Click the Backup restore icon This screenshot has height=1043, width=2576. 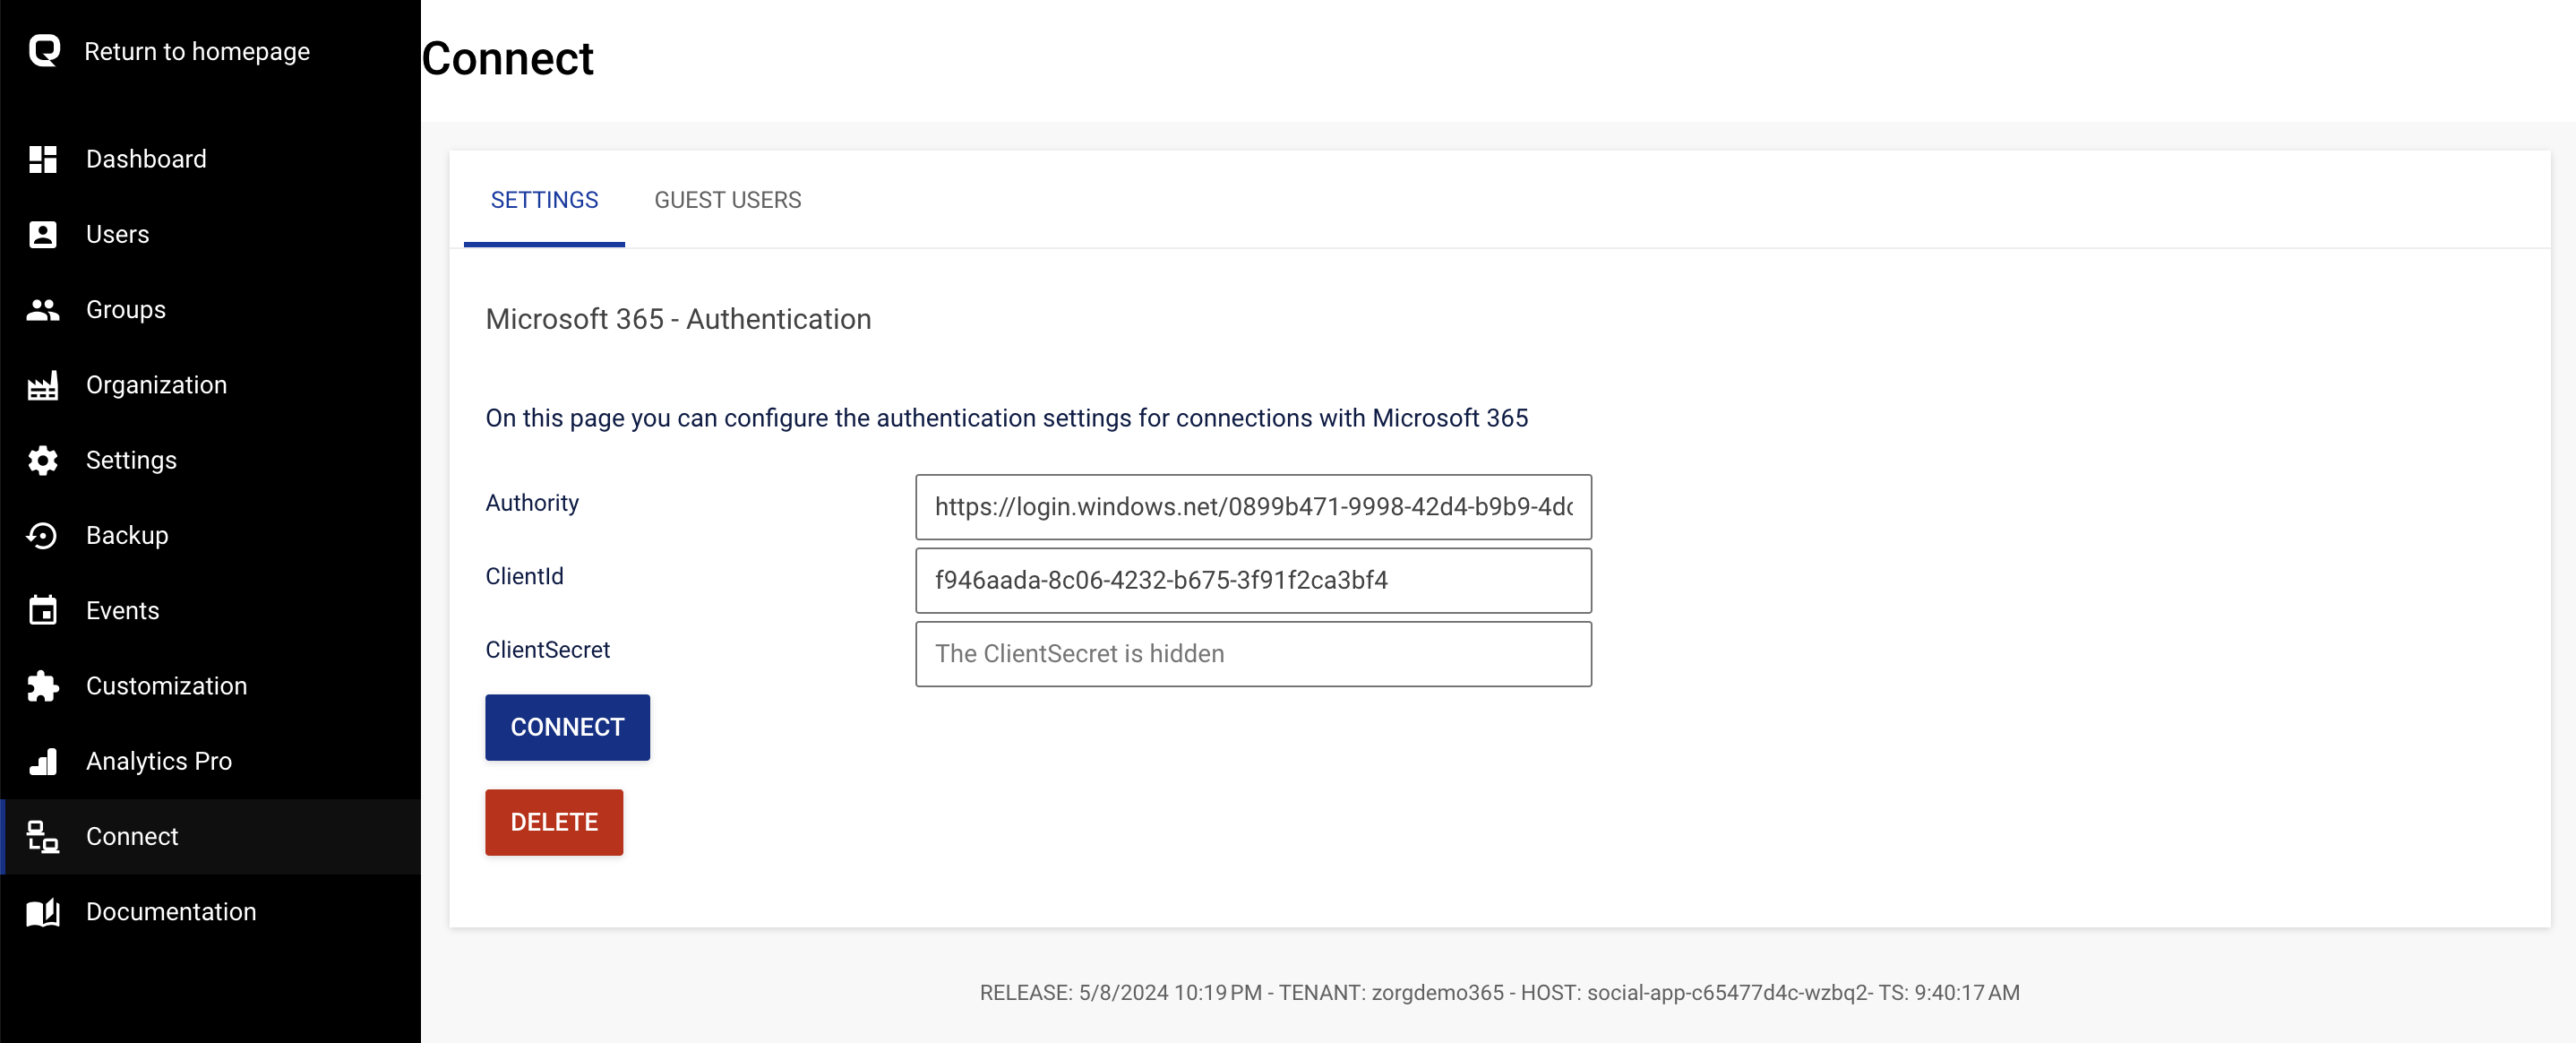point(43,536)
